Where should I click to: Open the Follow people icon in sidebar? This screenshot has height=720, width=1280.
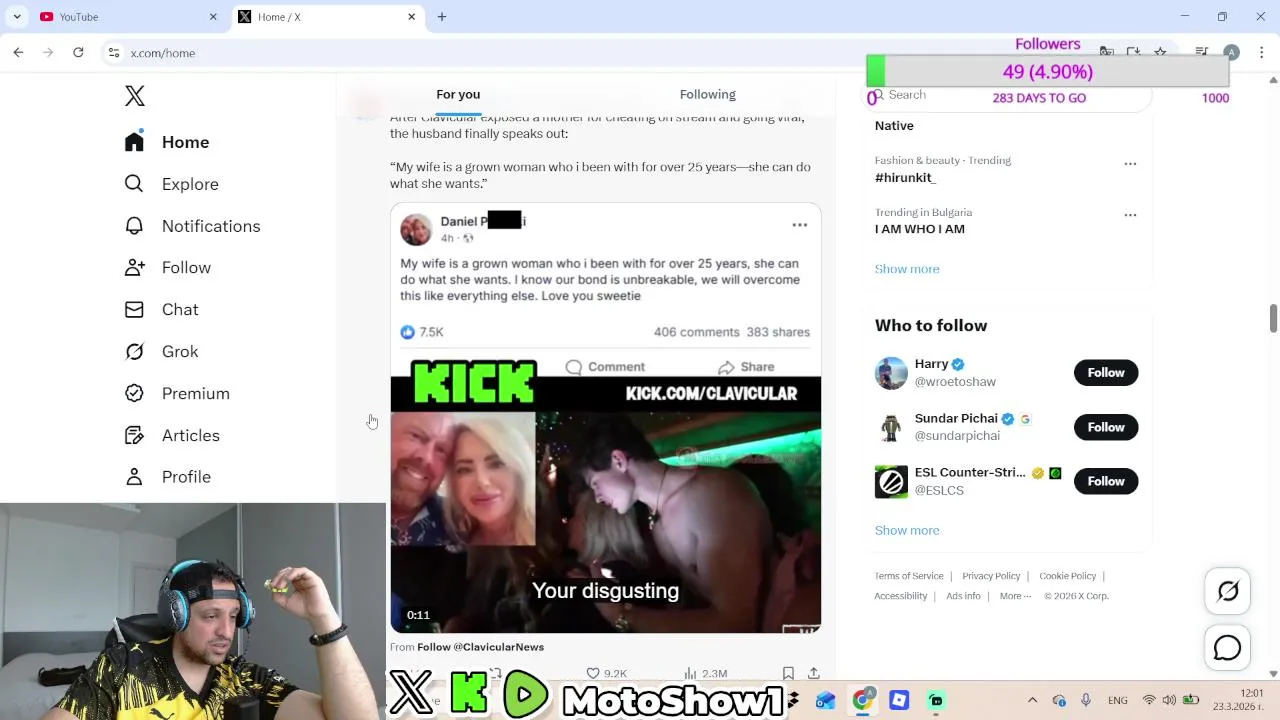[x=134, y=268]
